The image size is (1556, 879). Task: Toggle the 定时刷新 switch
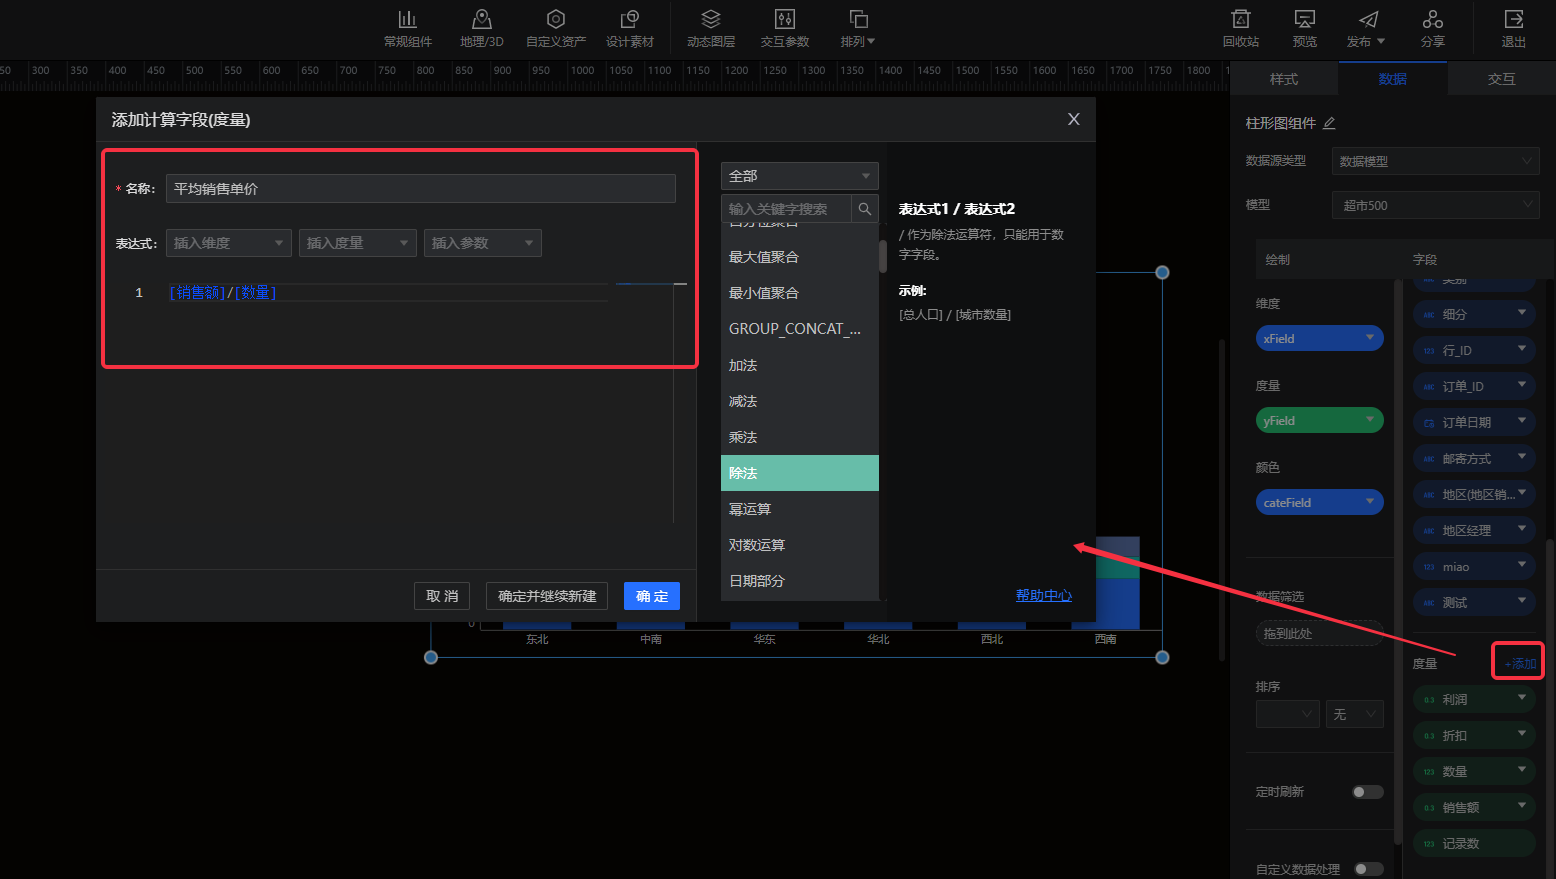[x=1367, y=792]
